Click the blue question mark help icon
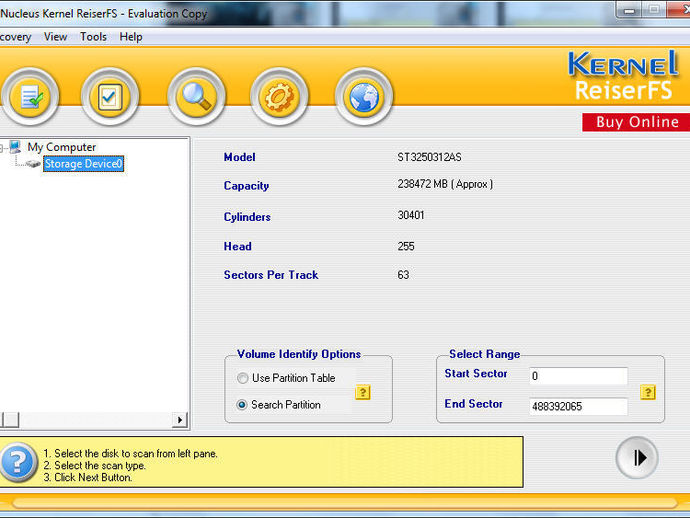690x518 pixels. pos(18,462)
